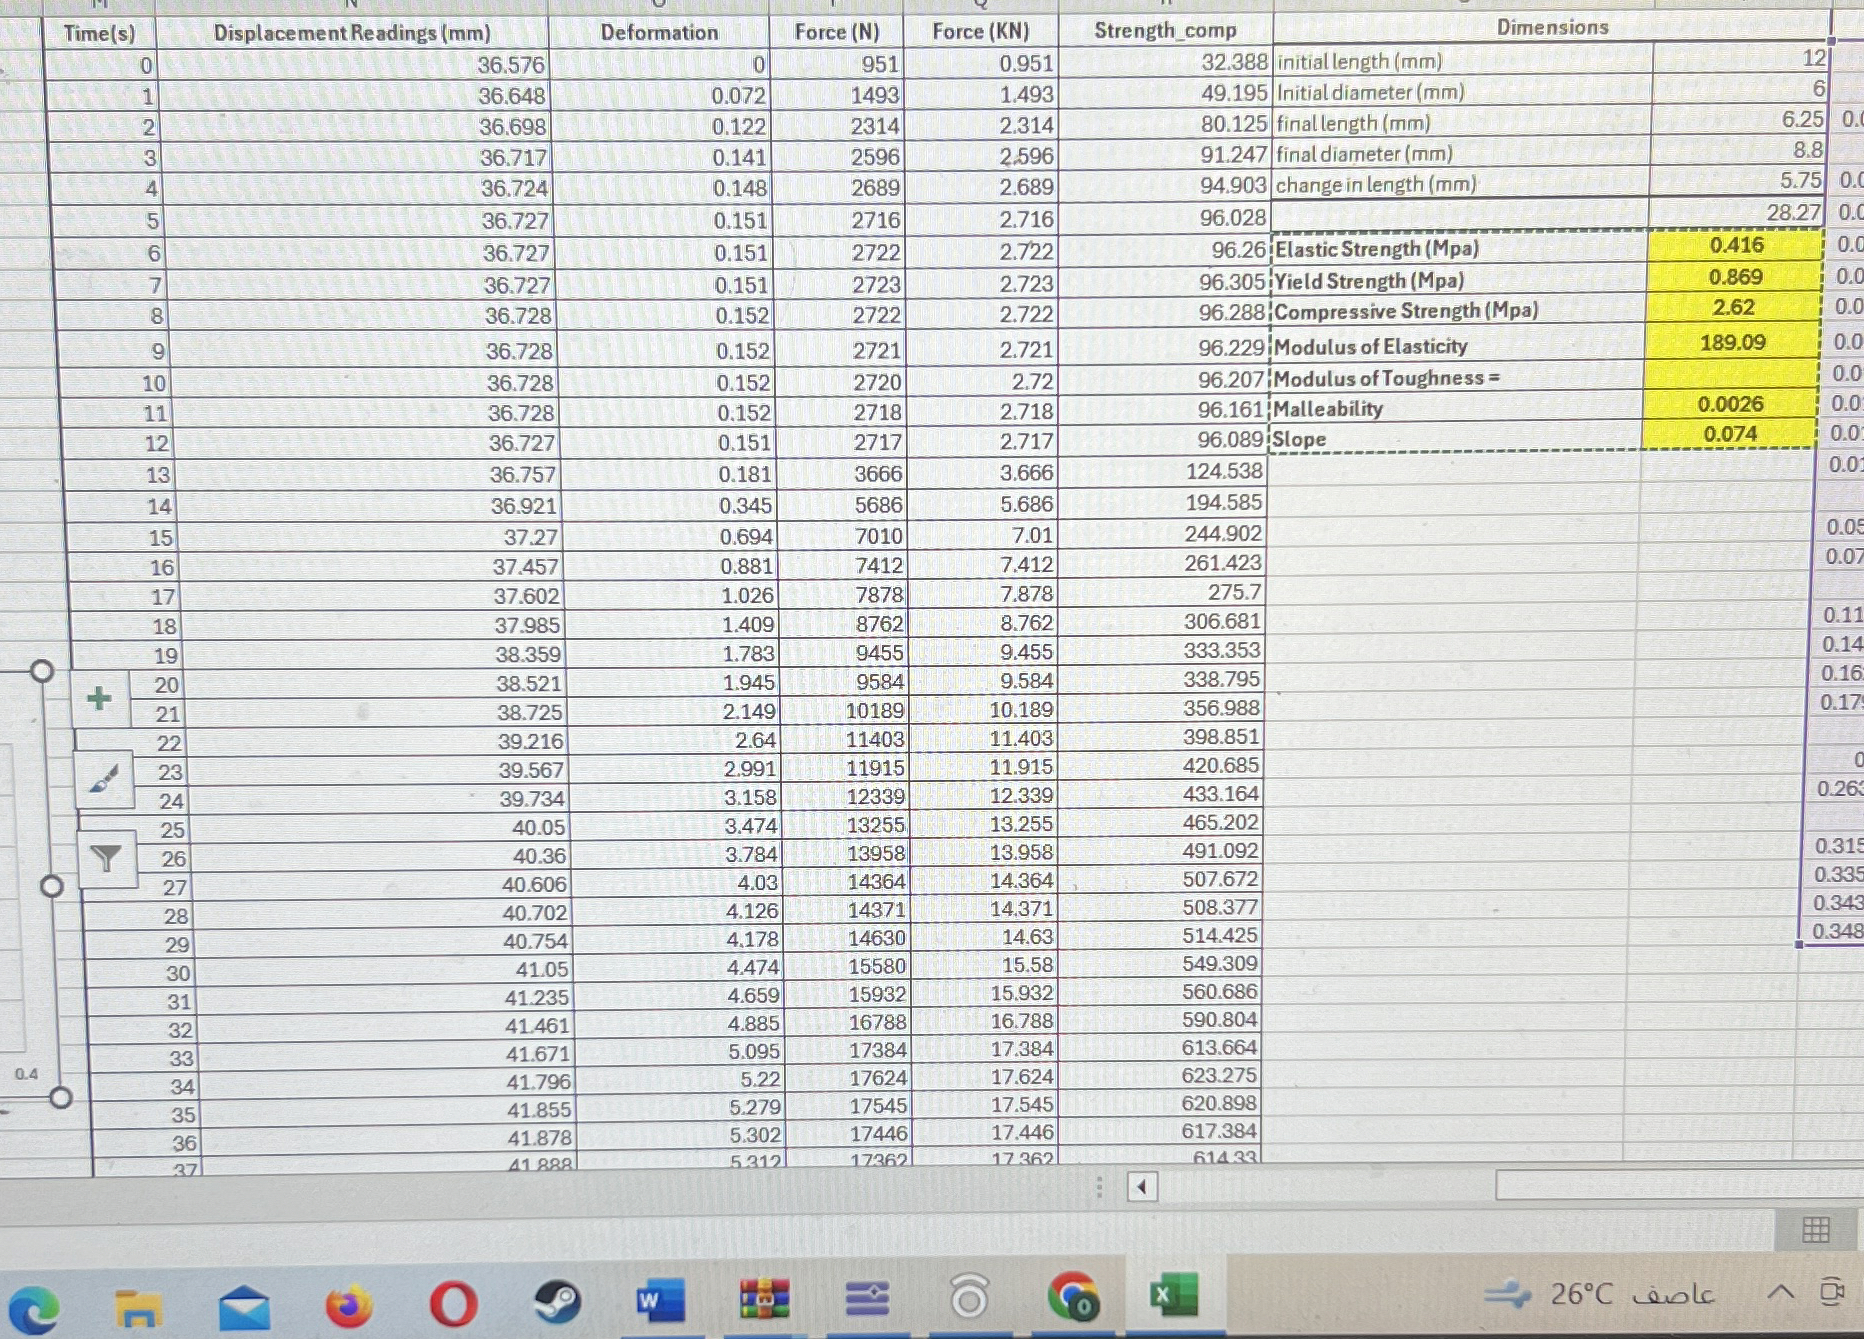Open the grey ring icon app in the taskbar
Image resolution: width=1864 pixels, height=1339 pixels.
coord(968,1298)
